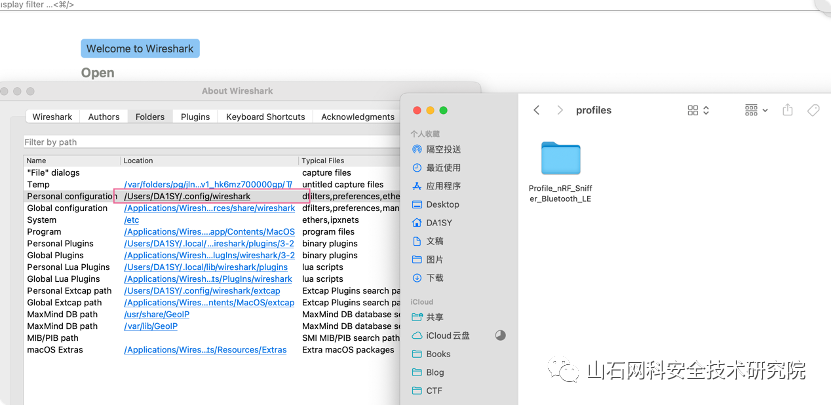Open Temp folder path link
The height and width of the screenshot is (406, 832).
point(208,185)
